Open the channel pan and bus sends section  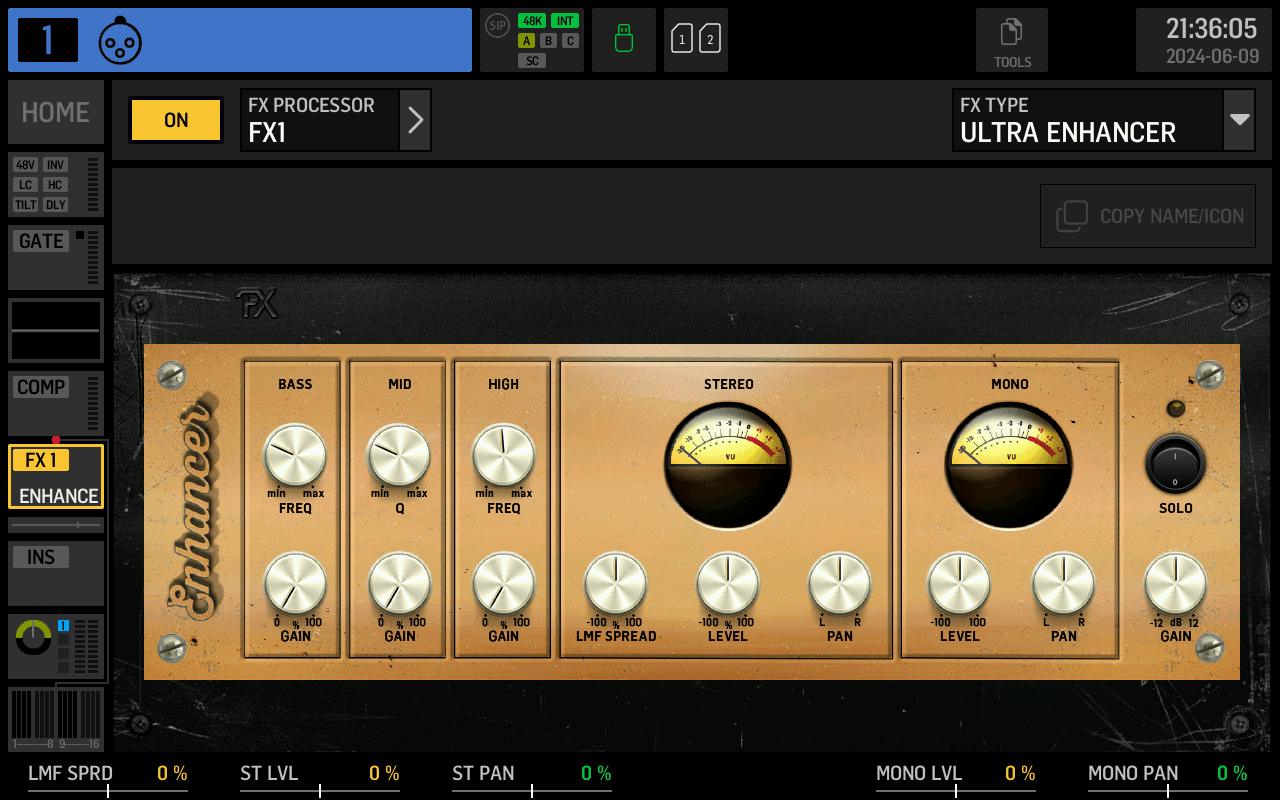point(56,647)
